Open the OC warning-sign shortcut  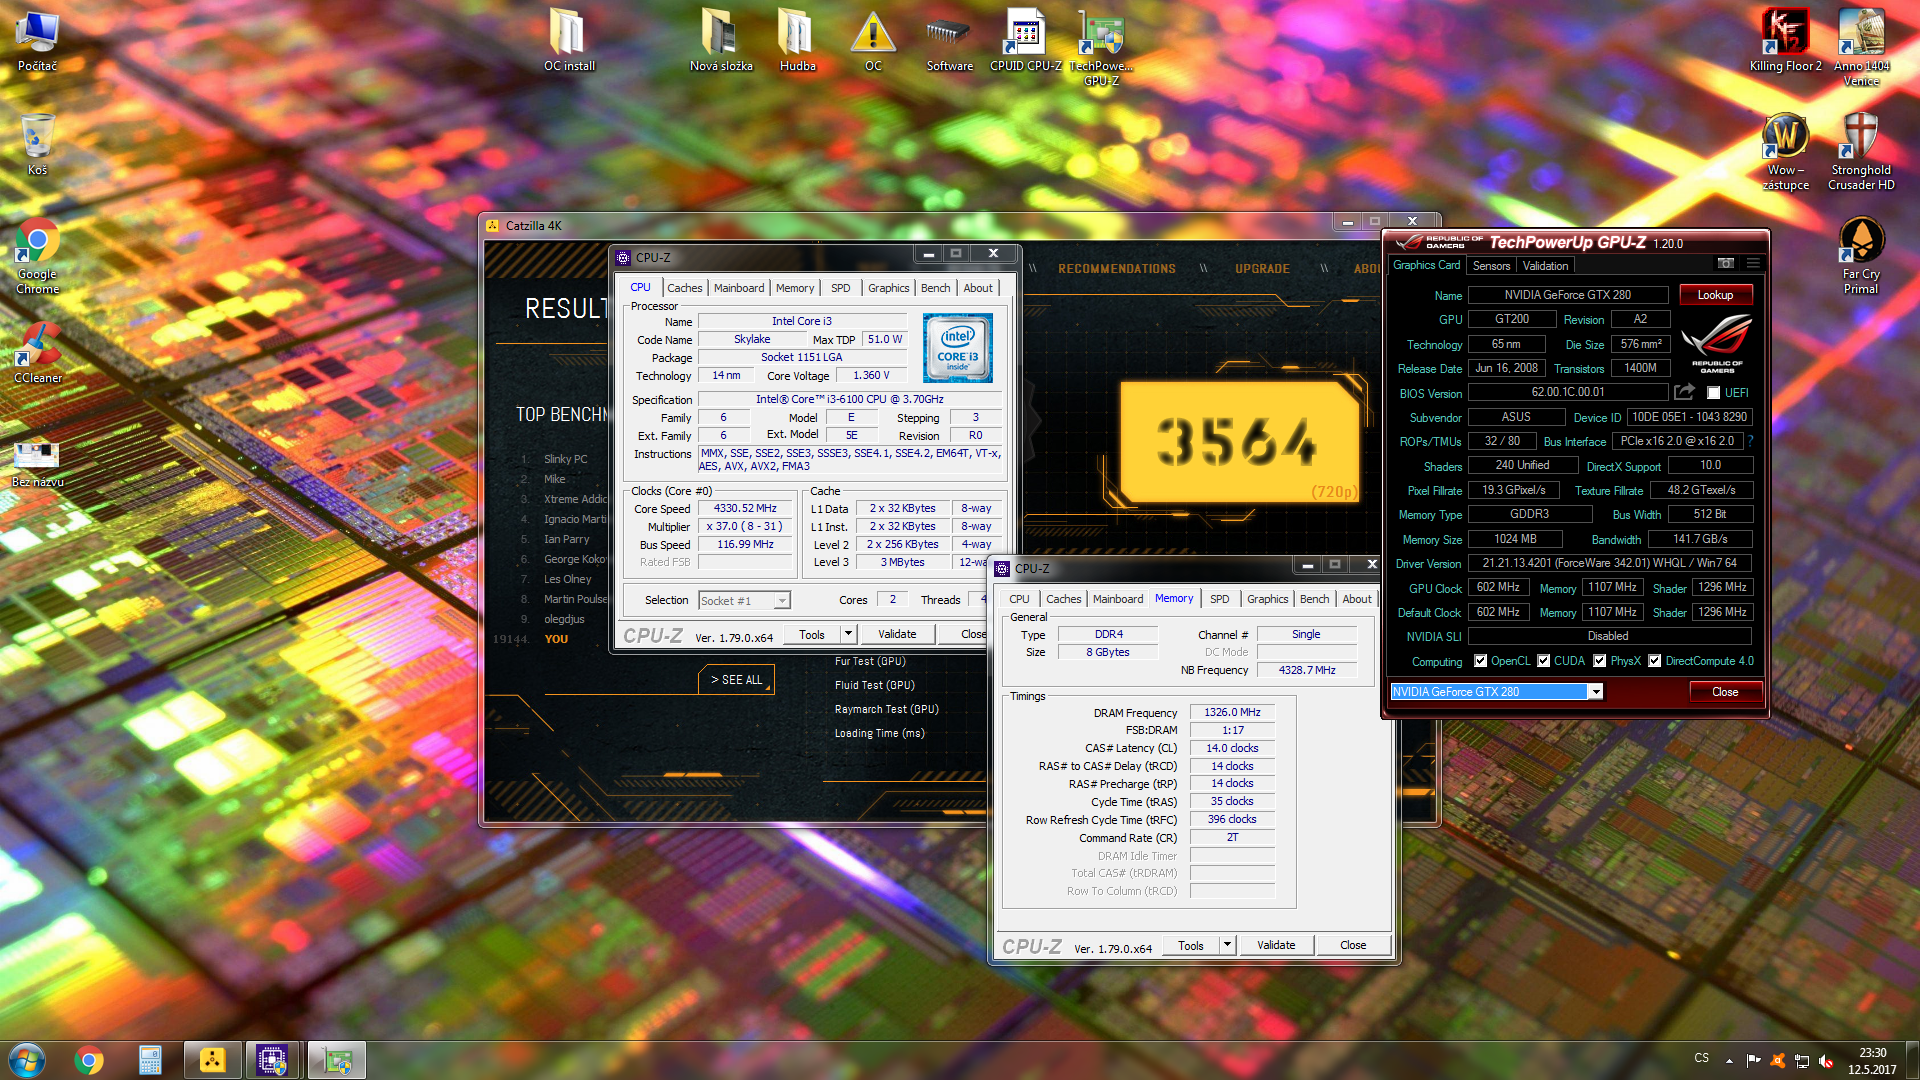pos(873,42)
